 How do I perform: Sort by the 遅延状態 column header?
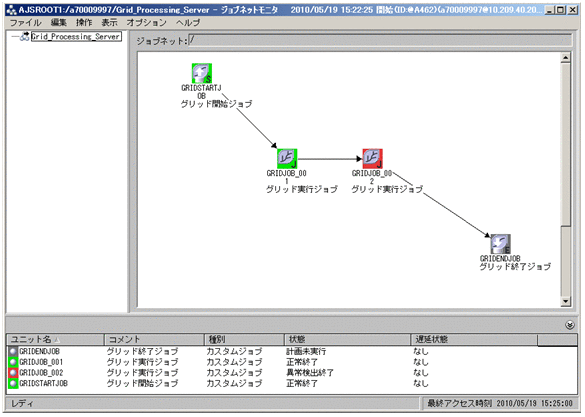[x=474, y=339]
